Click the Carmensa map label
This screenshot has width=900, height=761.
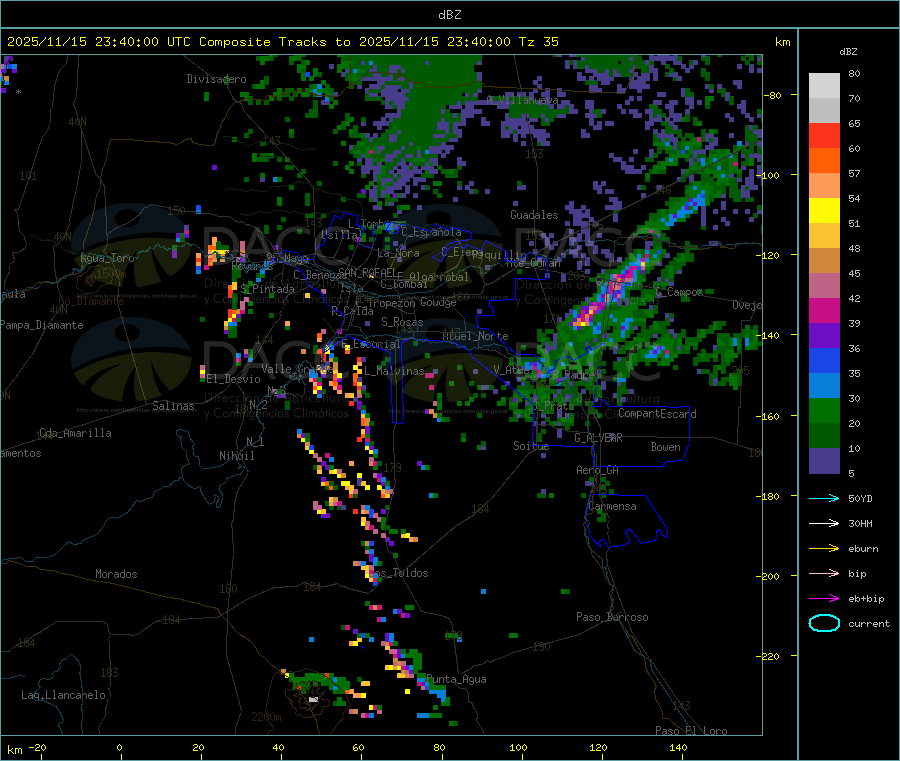tap(612, 506)
